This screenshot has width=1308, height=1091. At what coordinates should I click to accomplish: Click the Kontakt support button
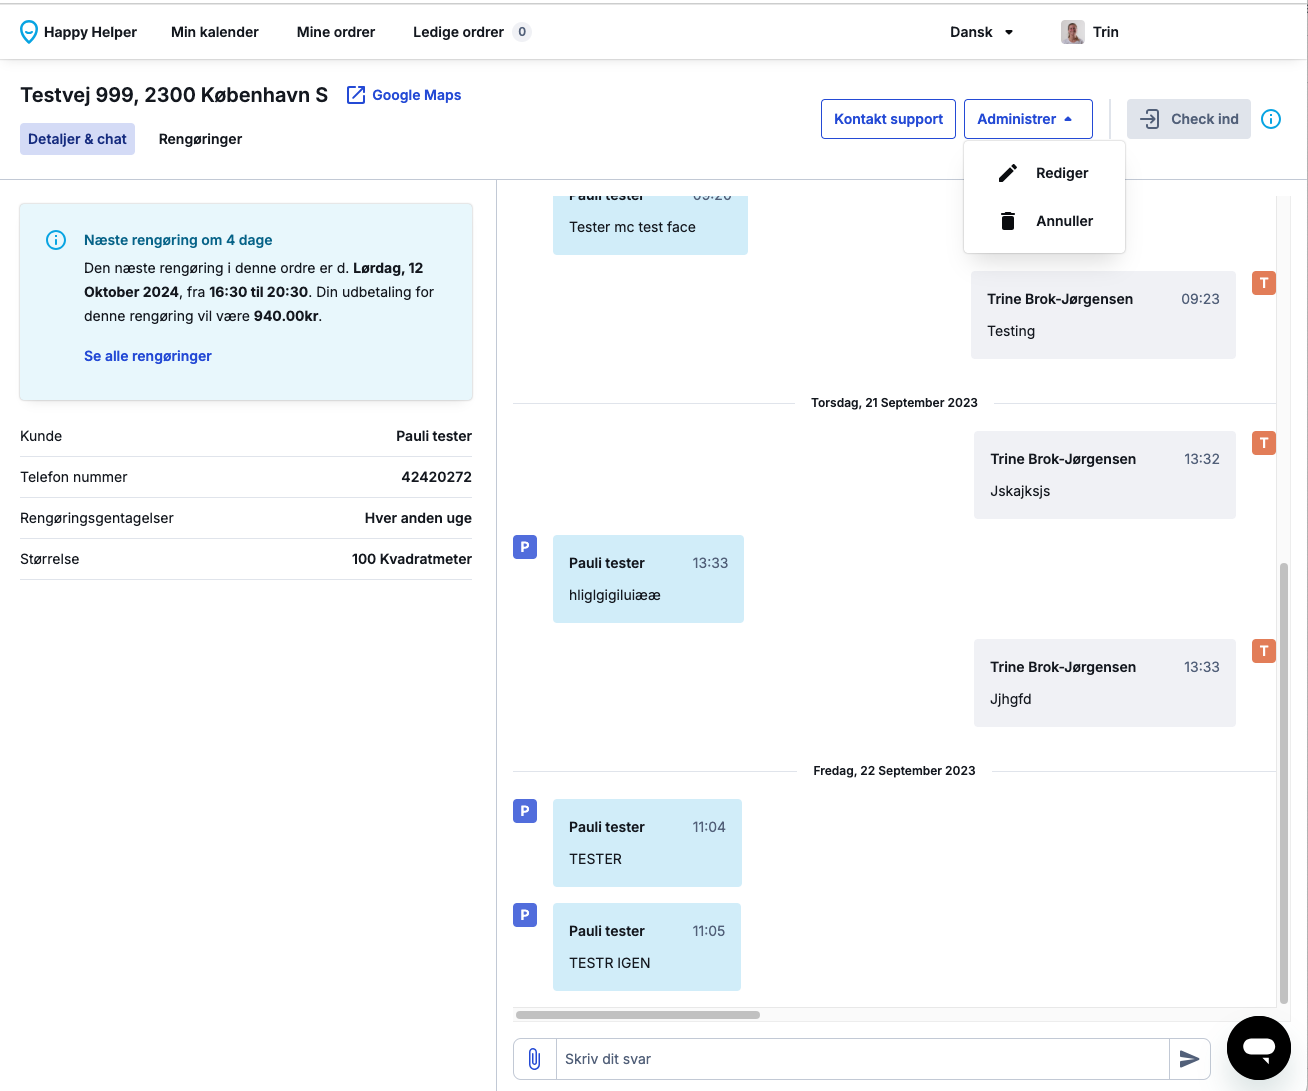888,119
